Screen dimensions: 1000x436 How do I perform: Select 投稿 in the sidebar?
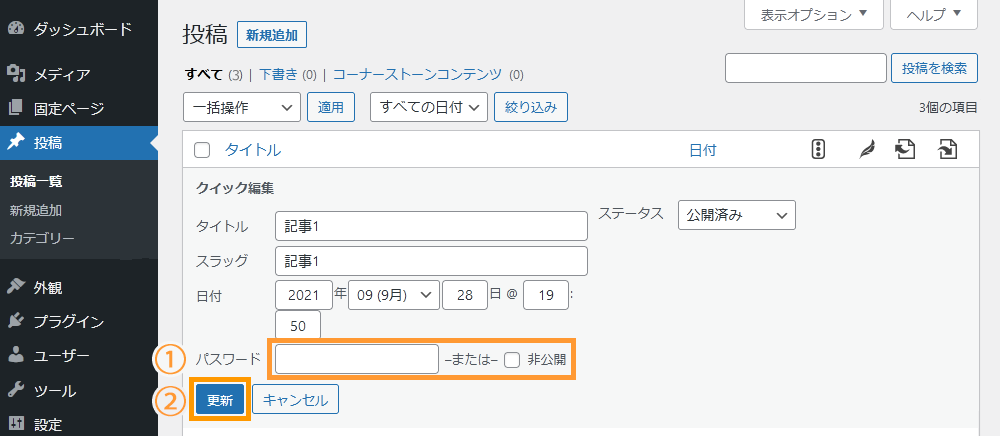pos(48,143)
